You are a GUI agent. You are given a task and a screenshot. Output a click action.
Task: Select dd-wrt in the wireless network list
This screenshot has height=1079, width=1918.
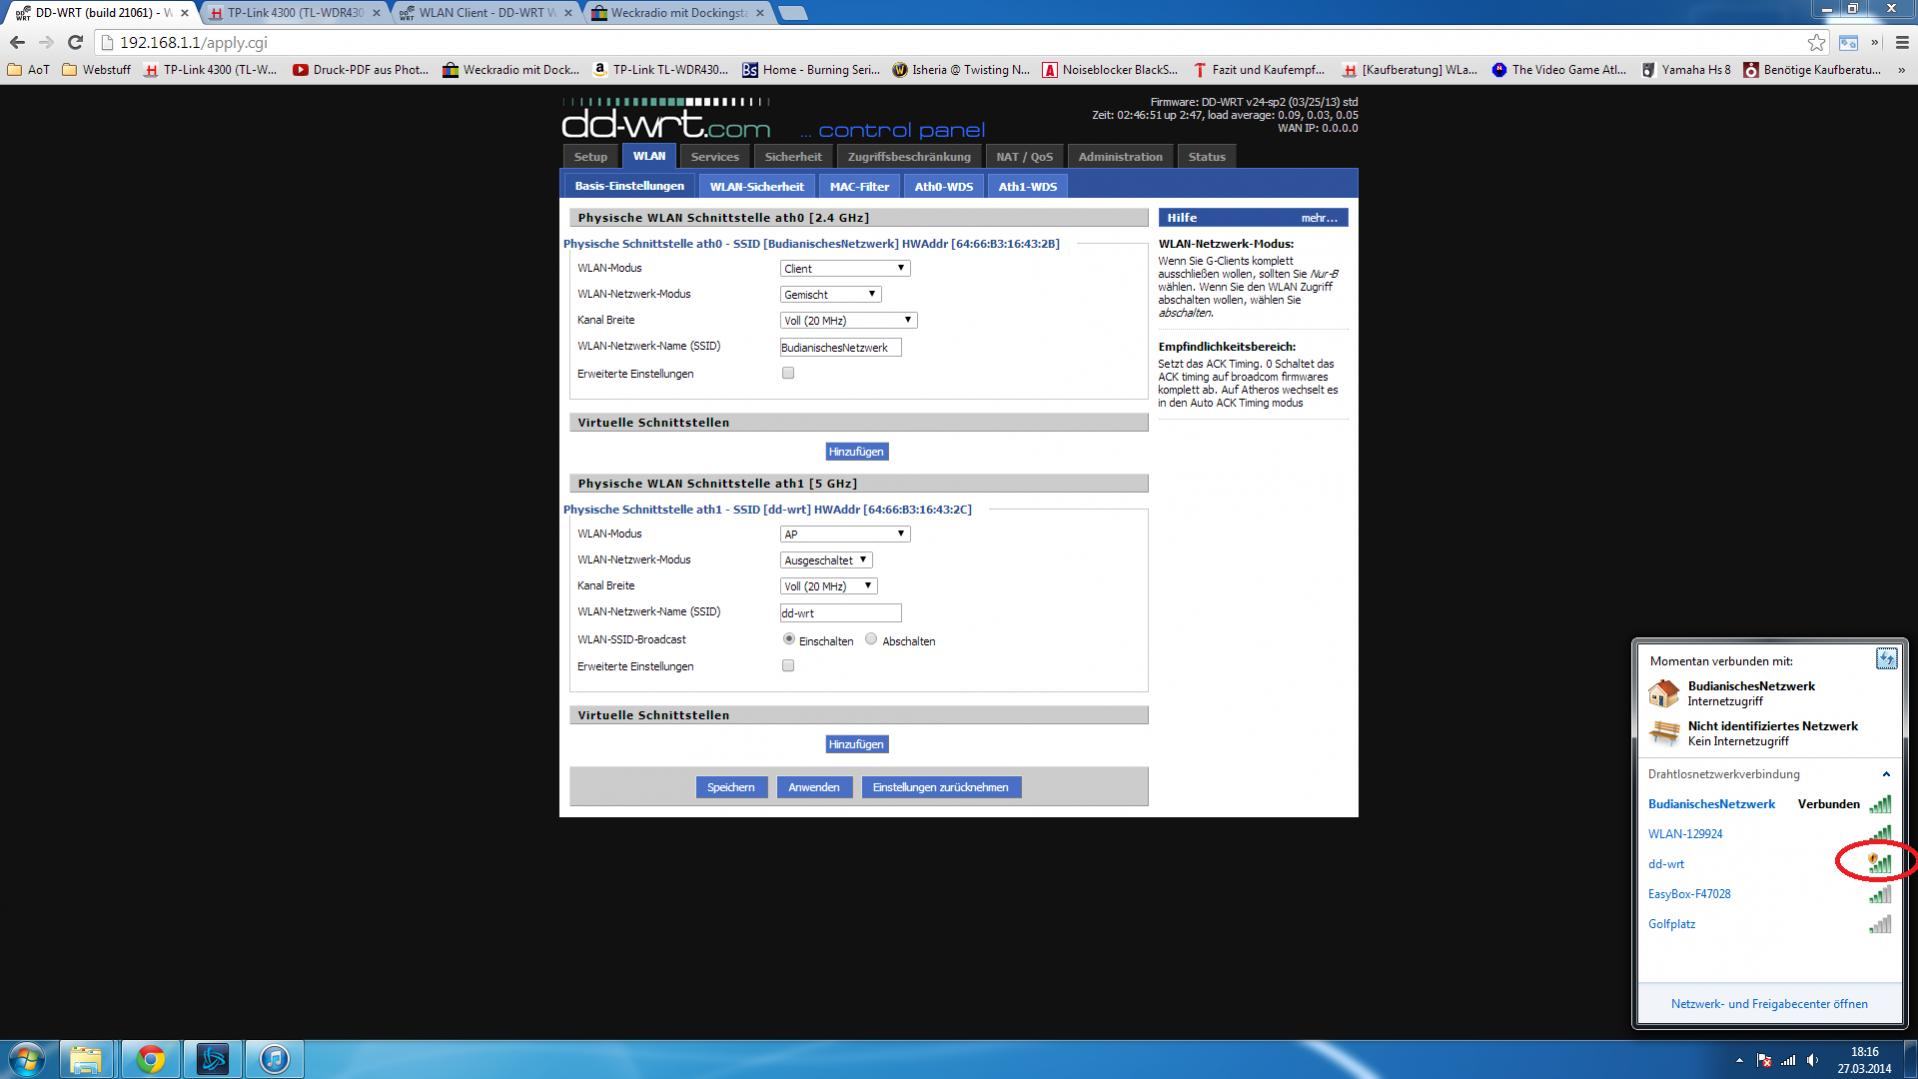(1769, 864)
